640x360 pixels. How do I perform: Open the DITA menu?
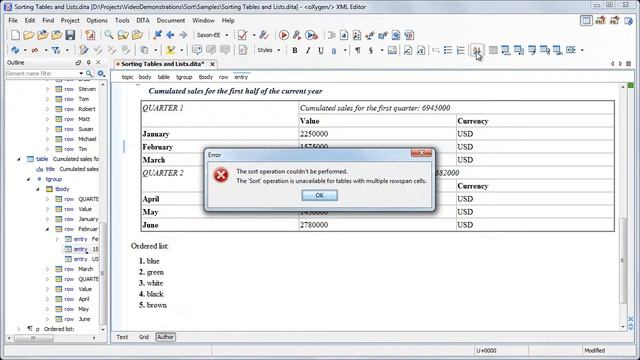(142, 20)
